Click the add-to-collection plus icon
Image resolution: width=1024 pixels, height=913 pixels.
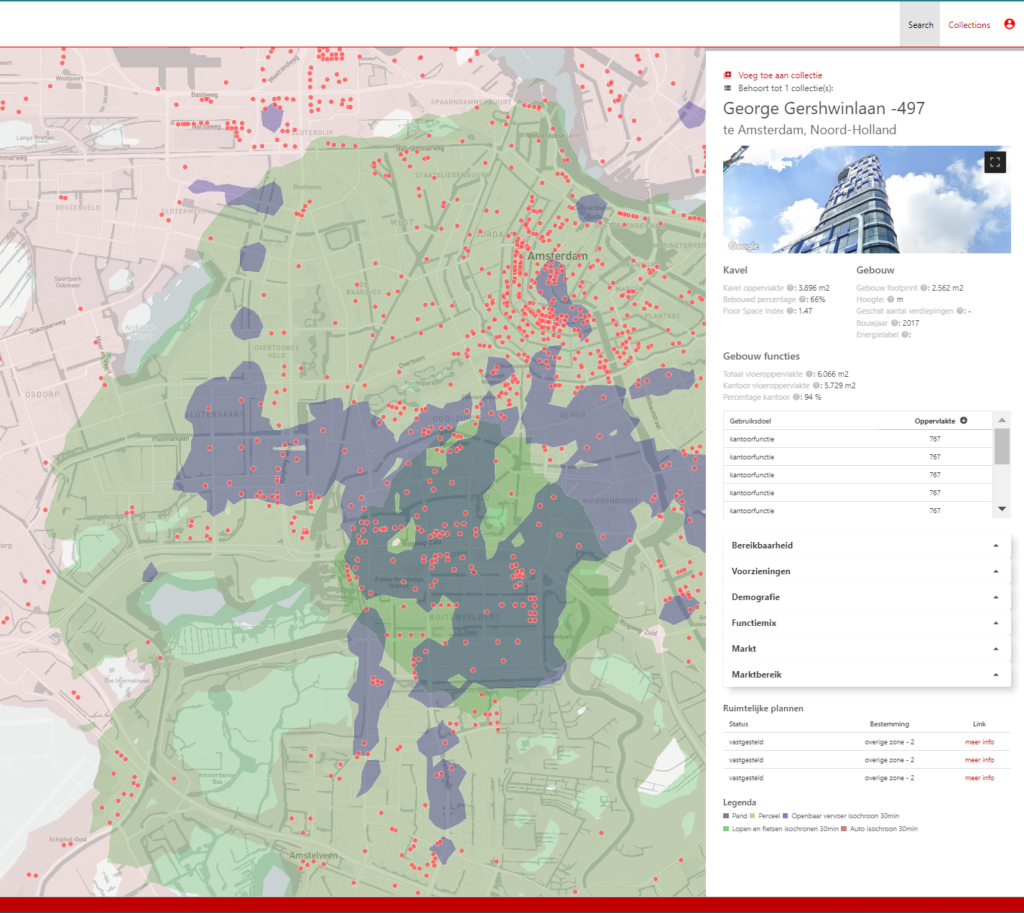coord(727,75)
